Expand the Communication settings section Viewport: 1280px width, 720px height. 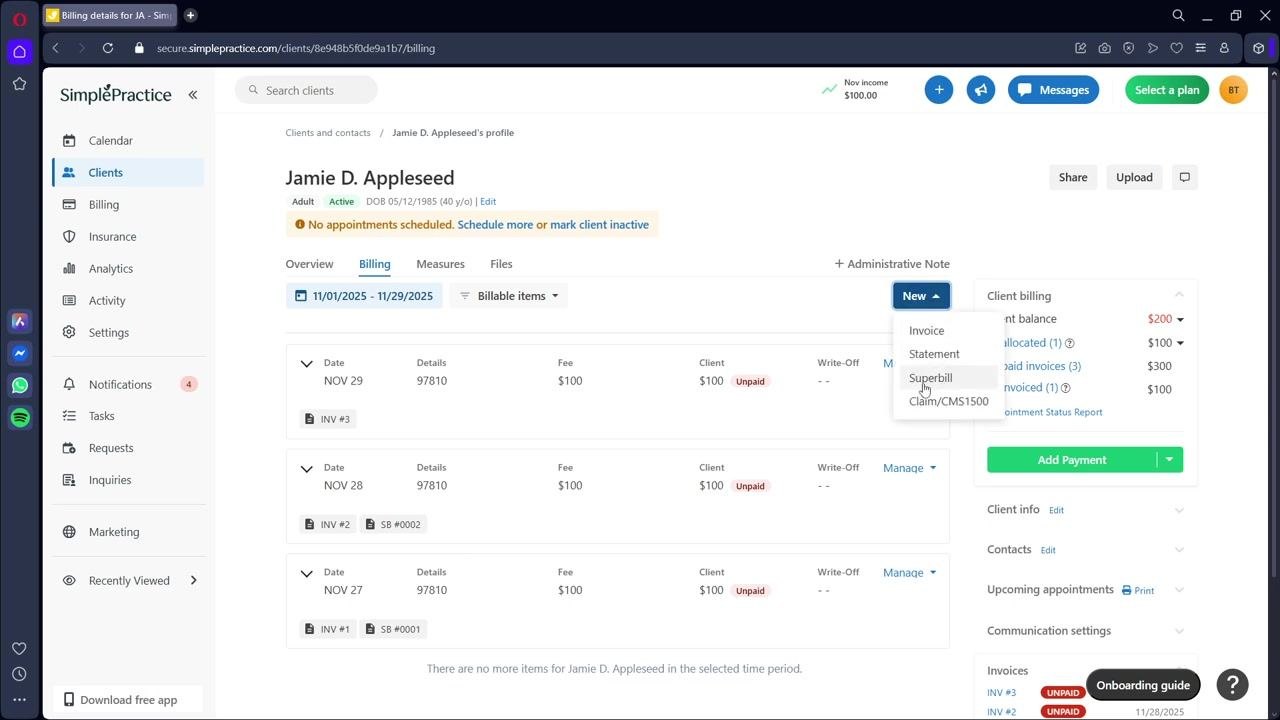click(1179, 631)
